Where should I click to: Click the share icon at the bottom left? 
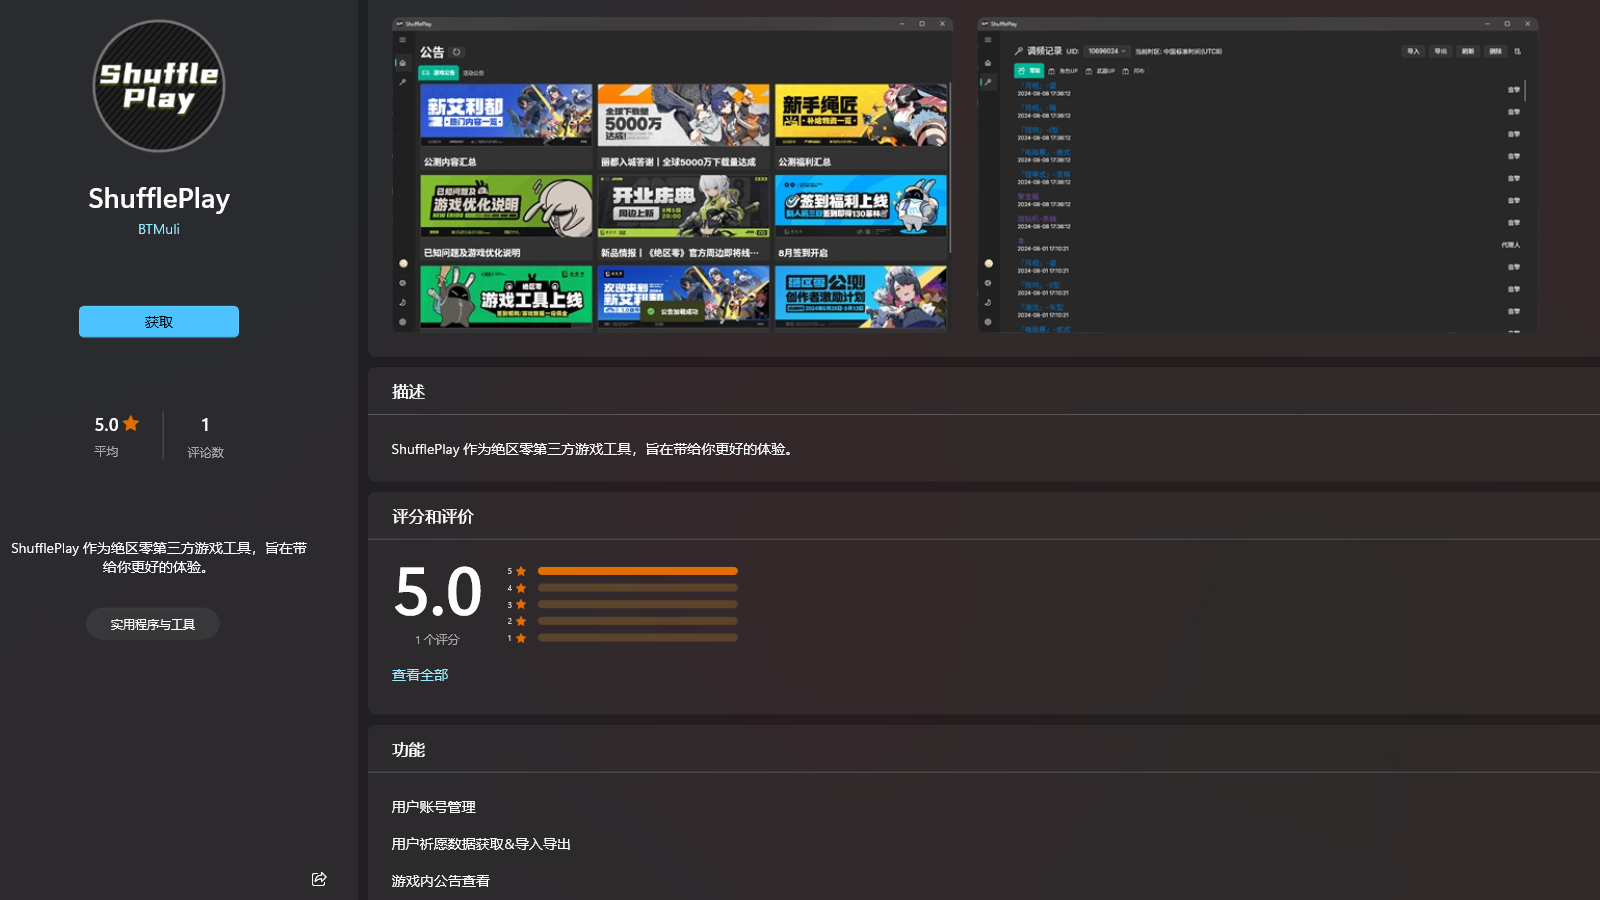tap(319, 879)
